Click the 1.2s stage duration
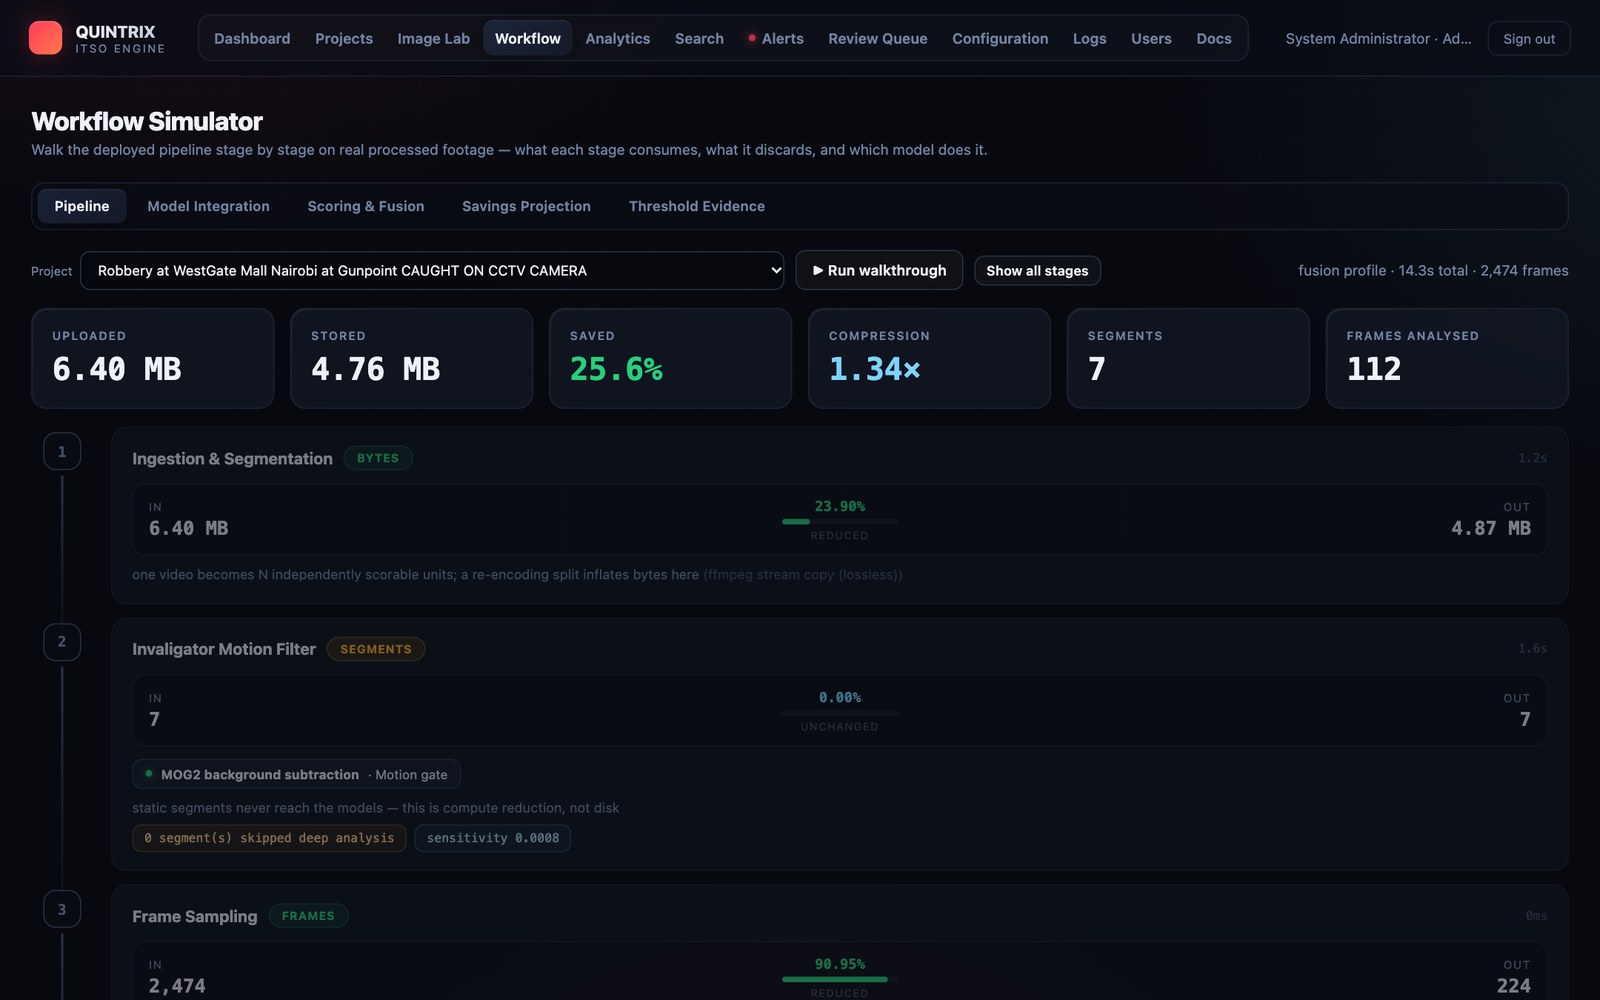Image resolution: width=1600 pixels, height=1000 pixels. pyautogui.click(x=1532, y=458)
